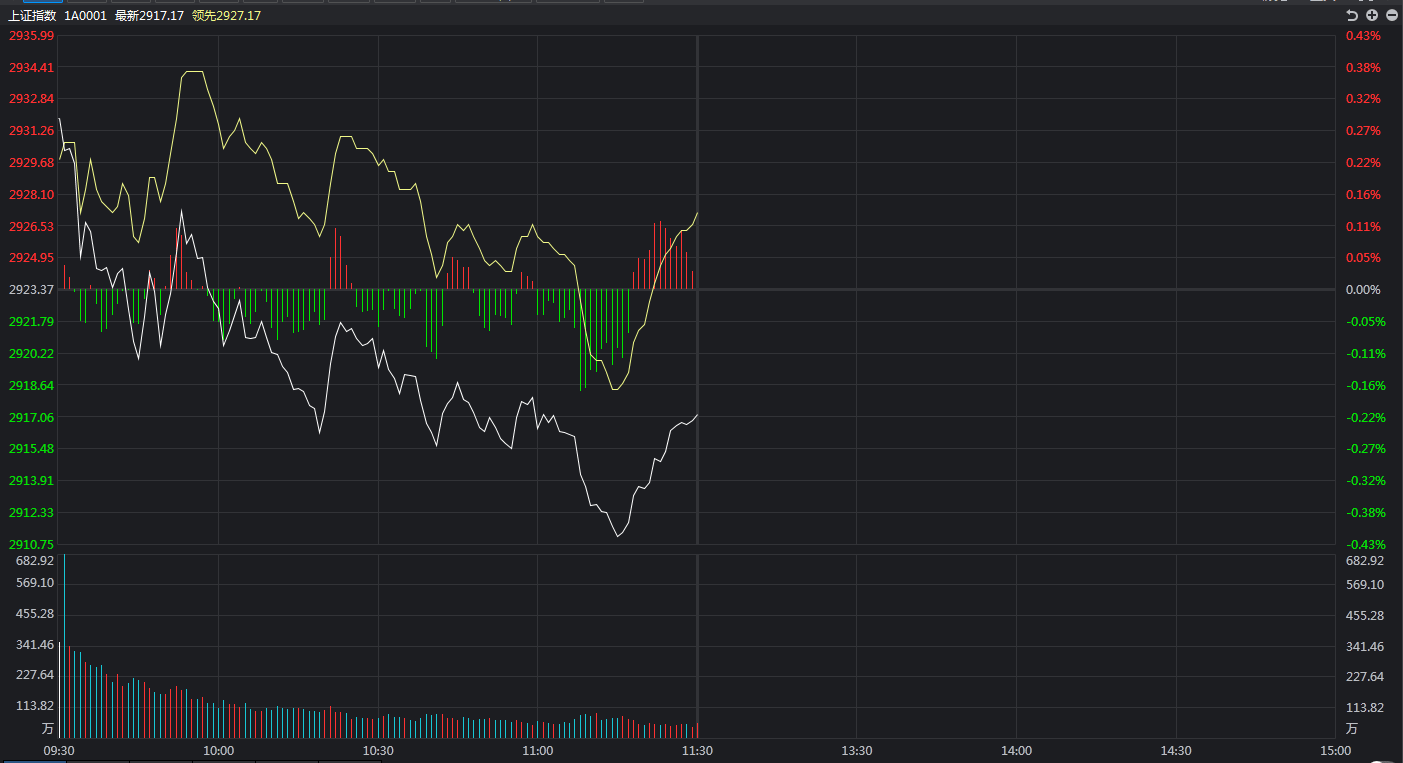Click the 0.00% baseline percent label
The image size is (1403, 763).
(1363, 289)
